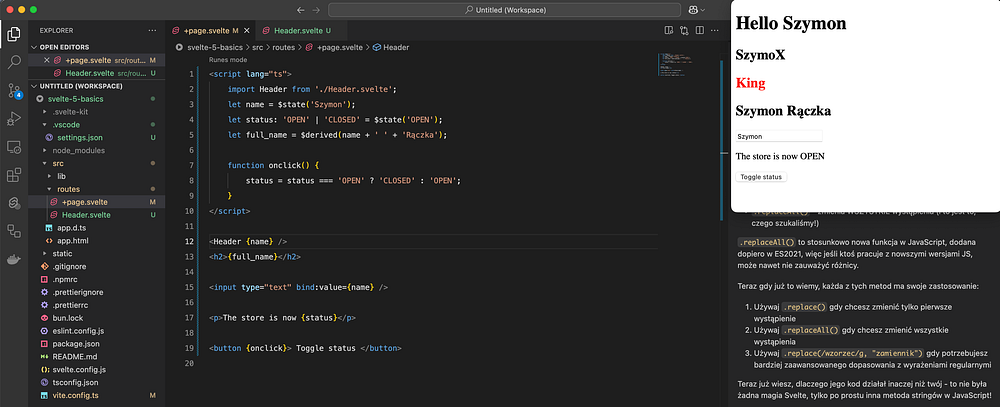Screen dimensions: 1000x407
Task: Expand the lib folder under src
Action: (x=61, y=175)
